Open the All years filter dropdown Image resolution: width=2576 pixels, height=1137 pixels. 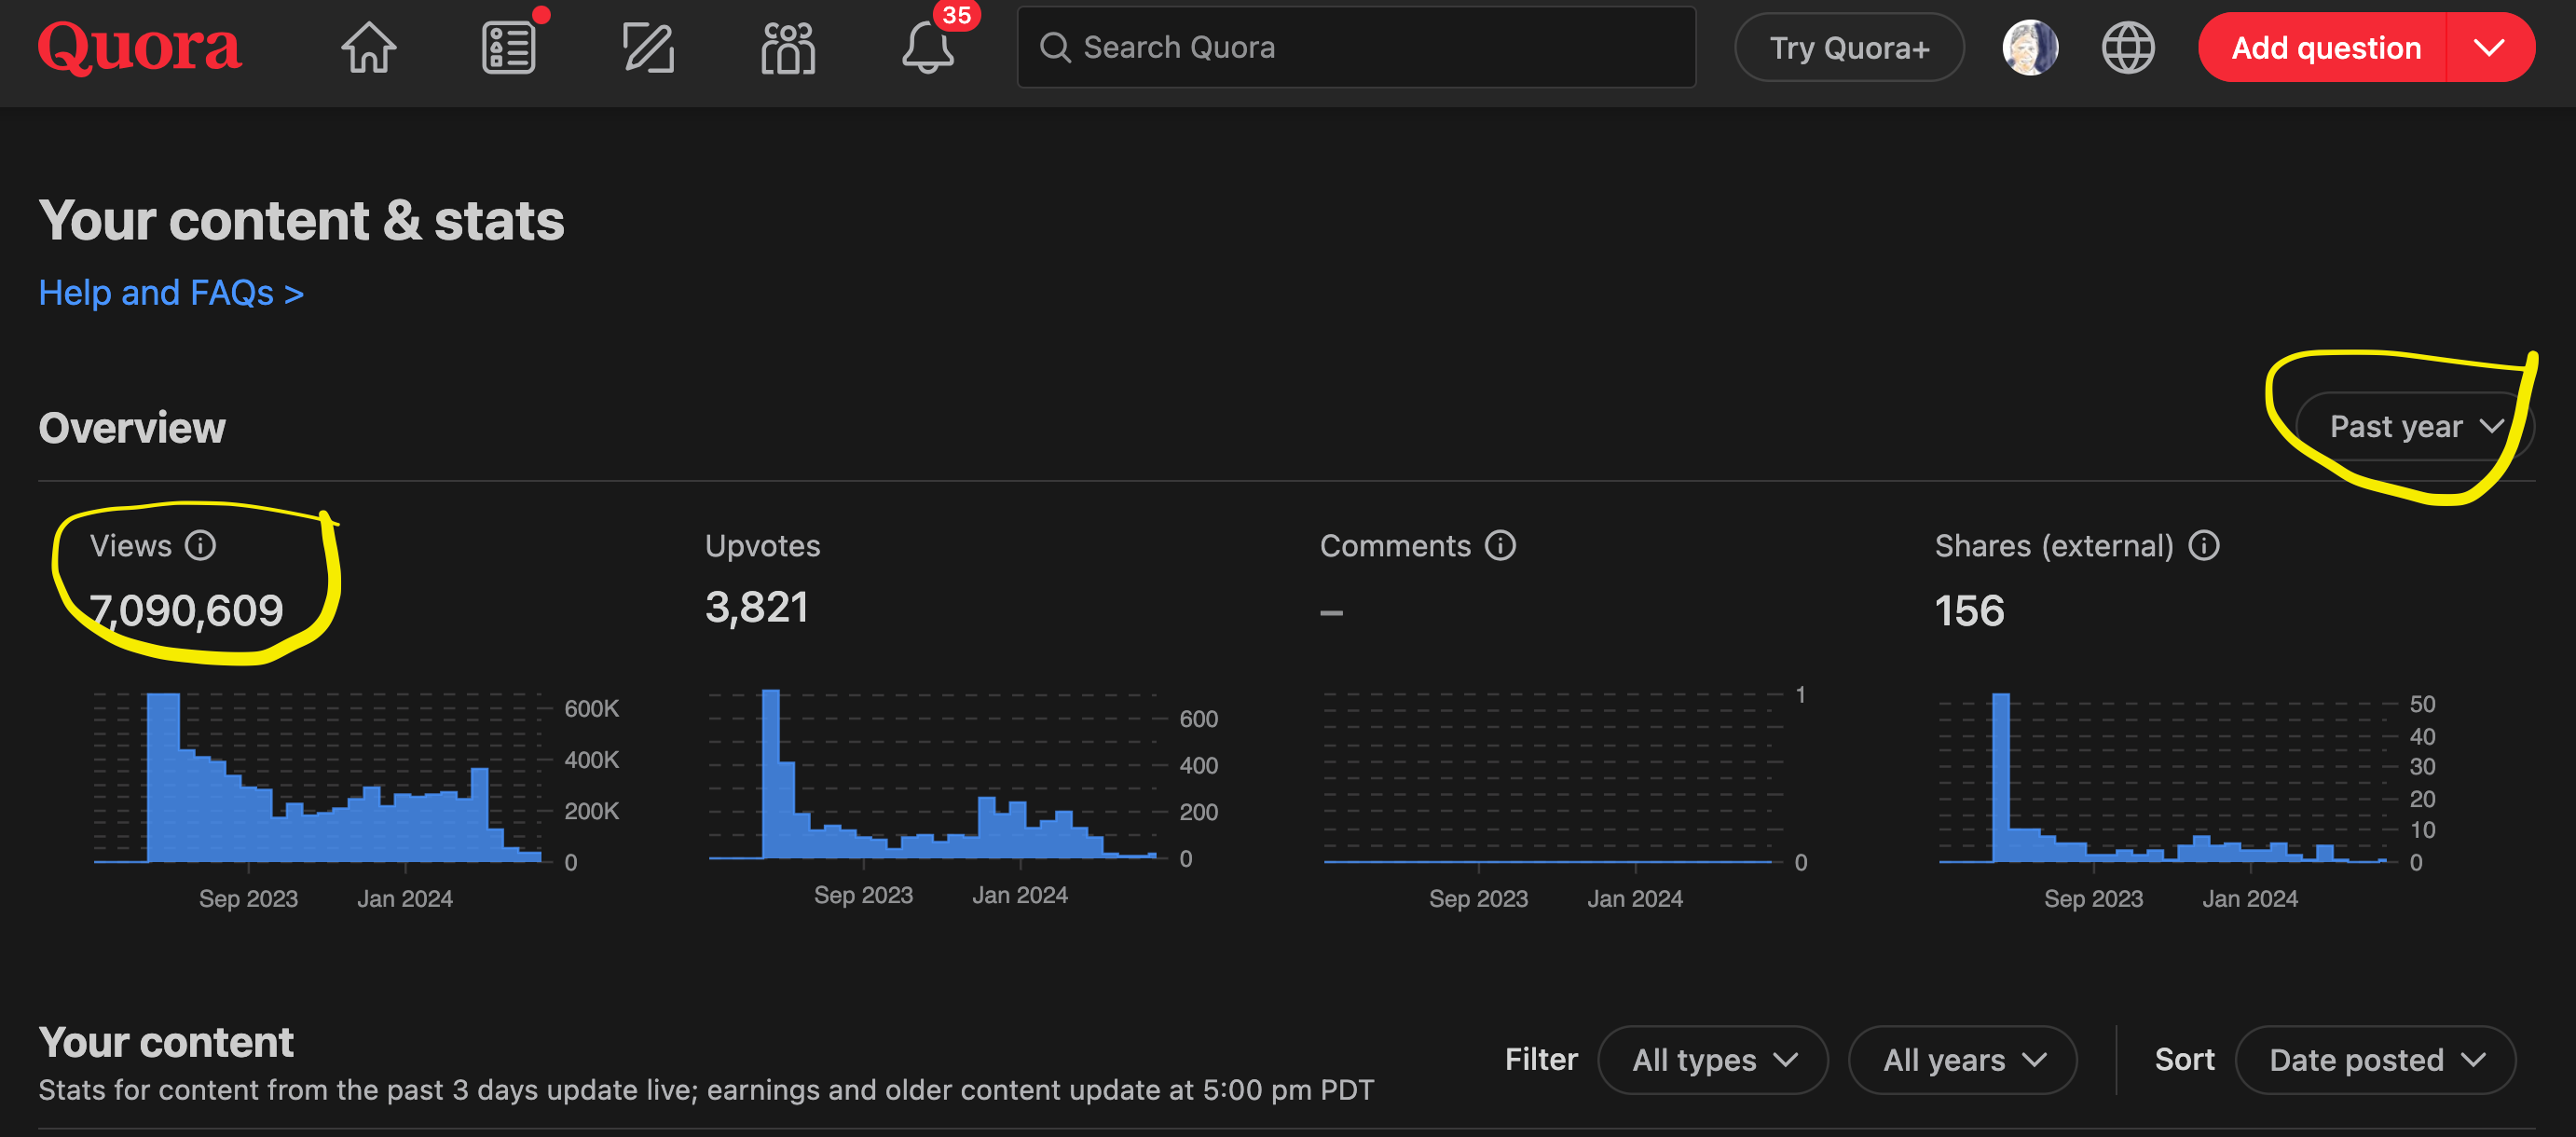click(1962, 1059)
